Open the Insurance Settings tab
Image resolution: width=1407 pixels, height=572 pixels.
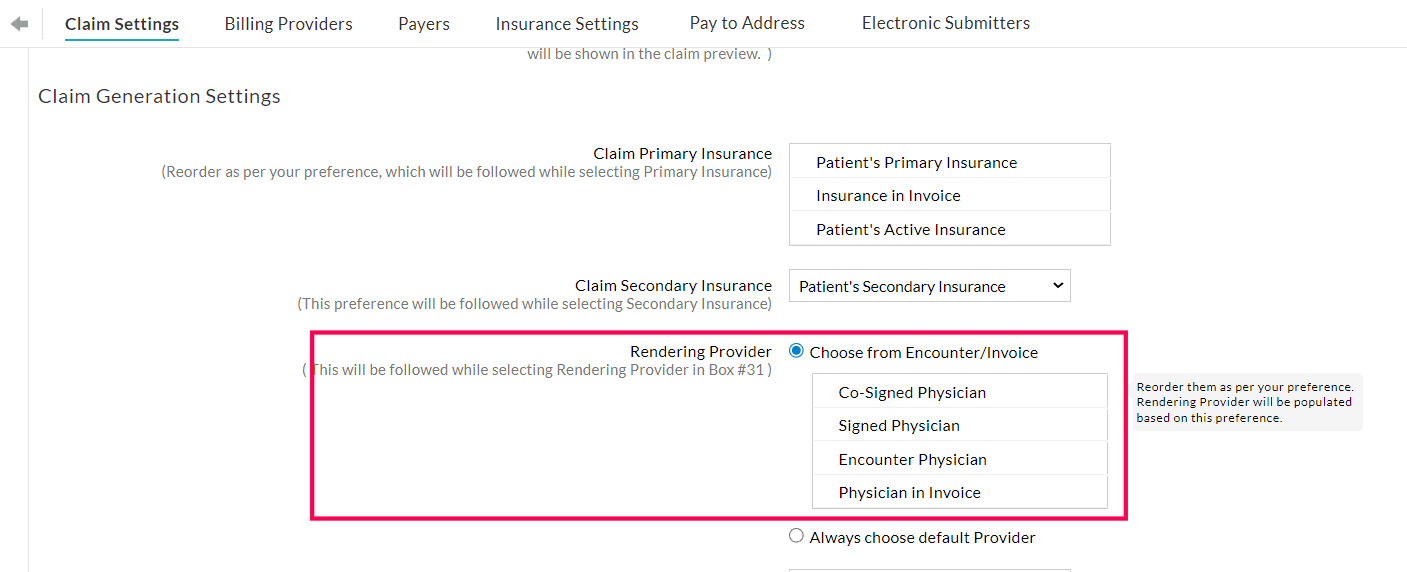point(567,24)
